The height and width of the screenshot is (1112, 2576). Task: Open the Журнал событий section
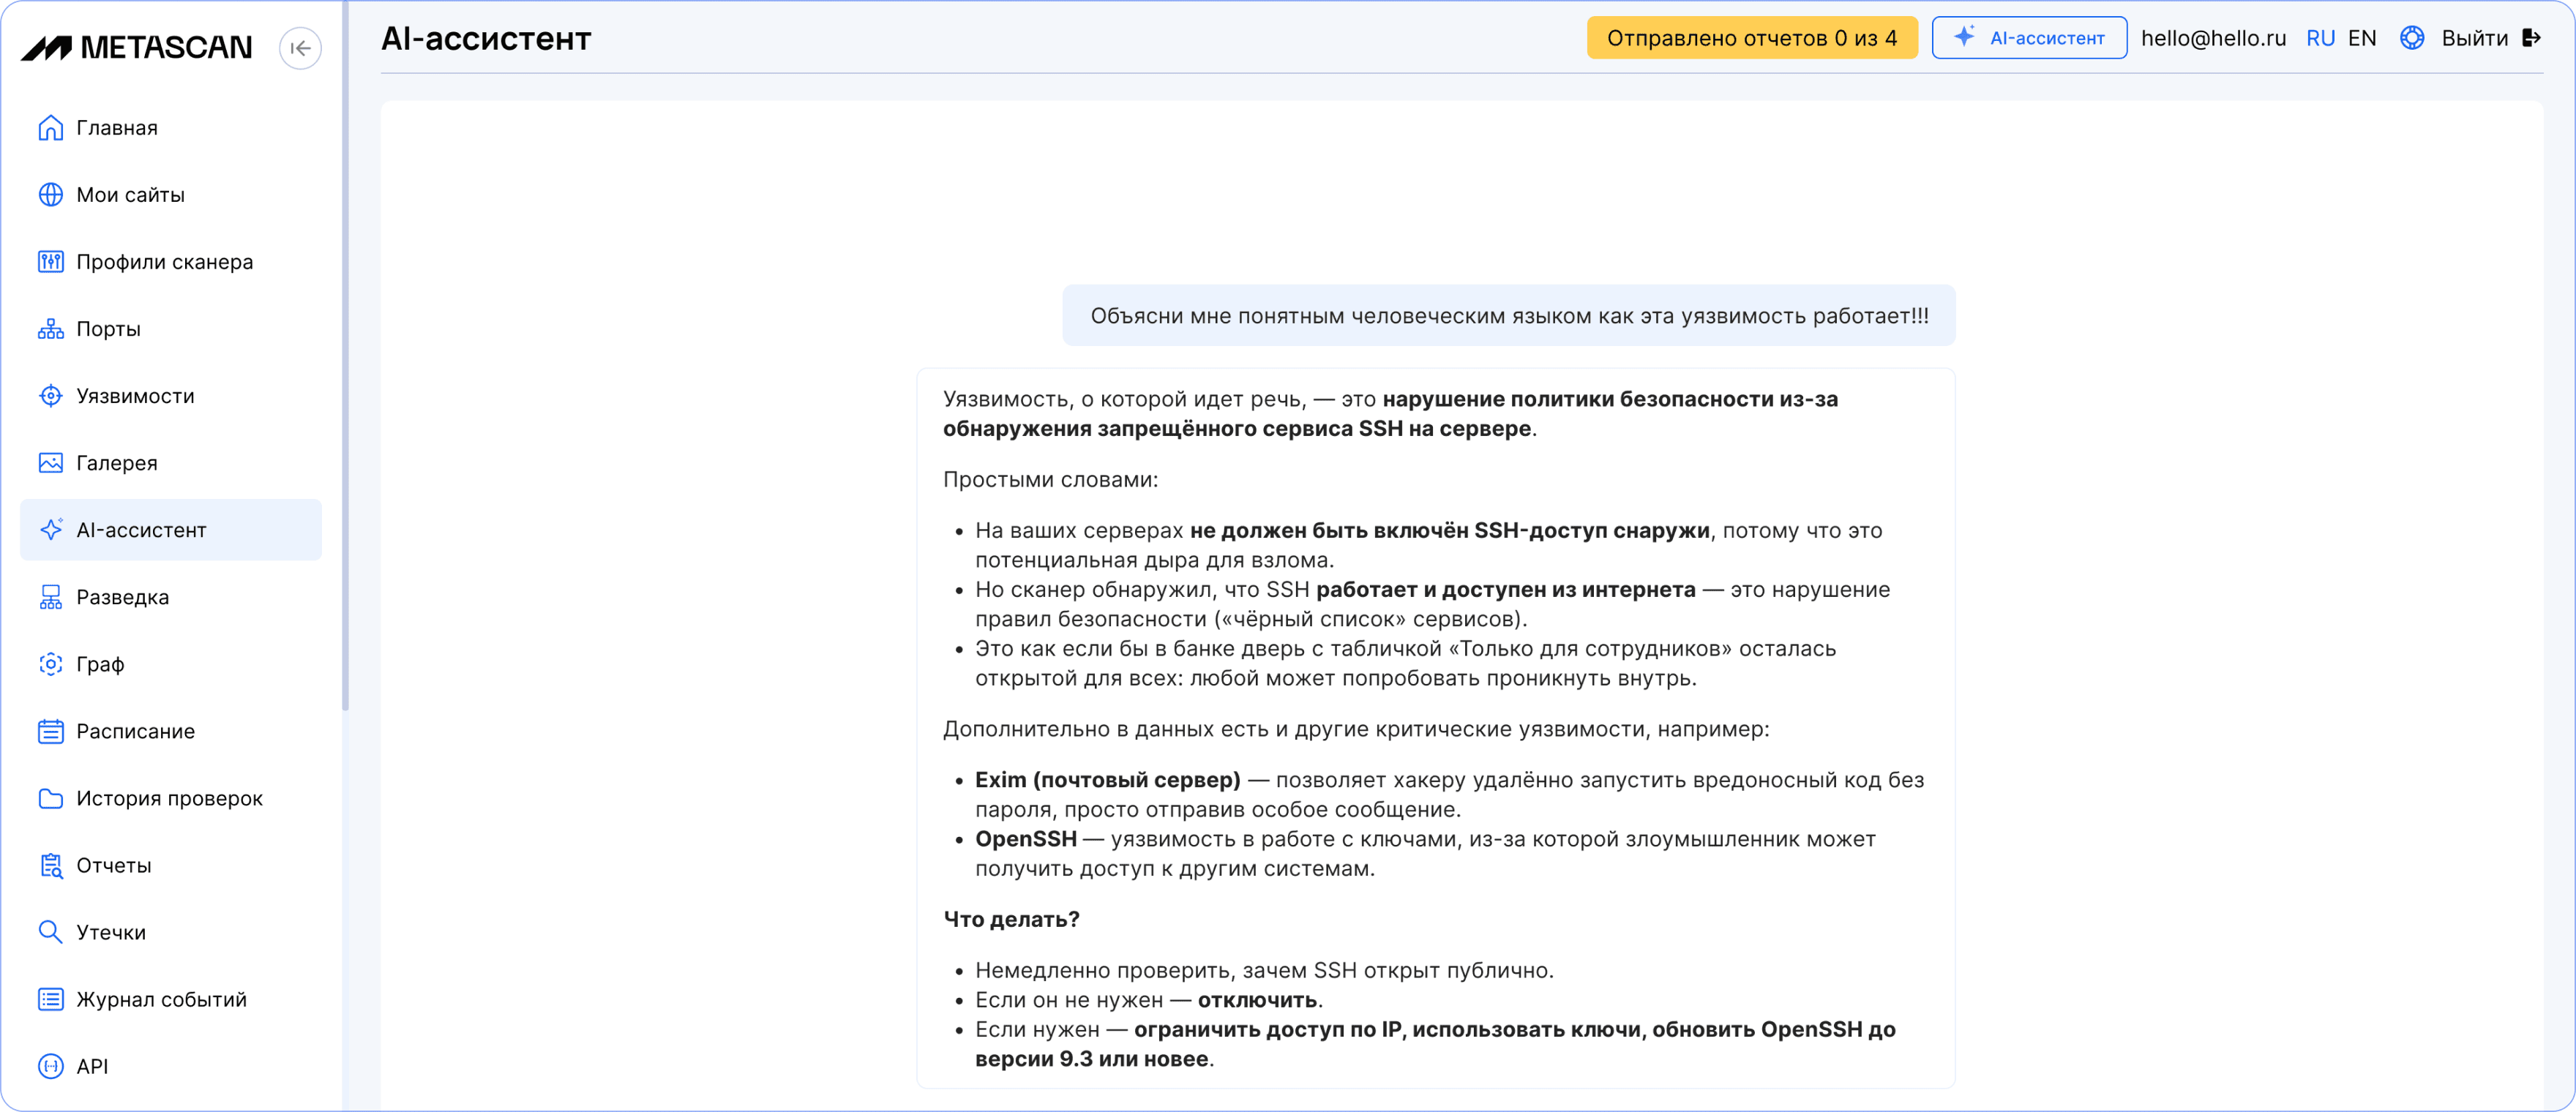click(171, 999)
